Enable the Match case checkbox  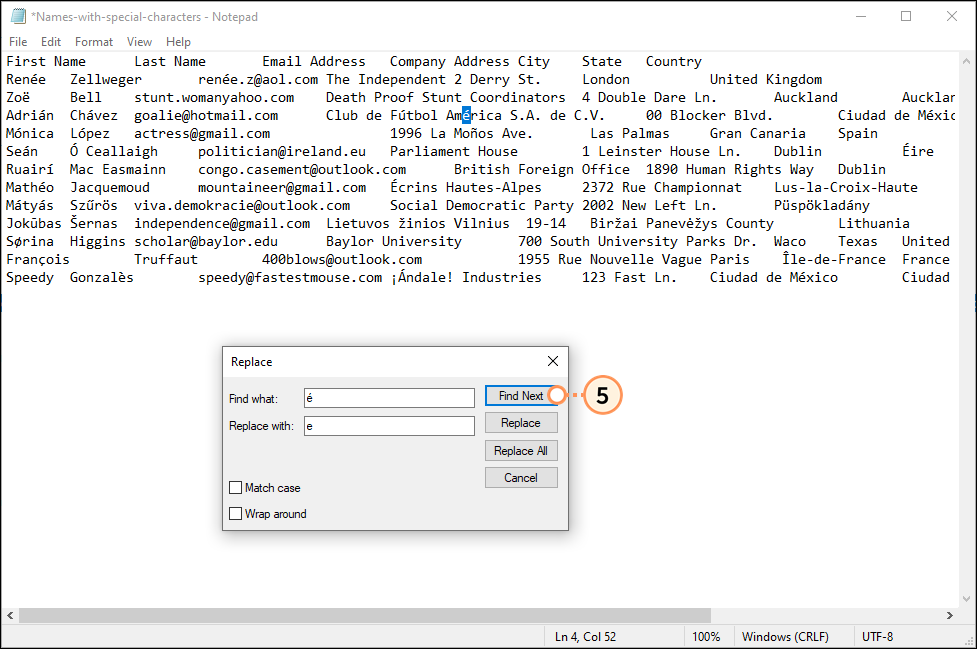236,488
